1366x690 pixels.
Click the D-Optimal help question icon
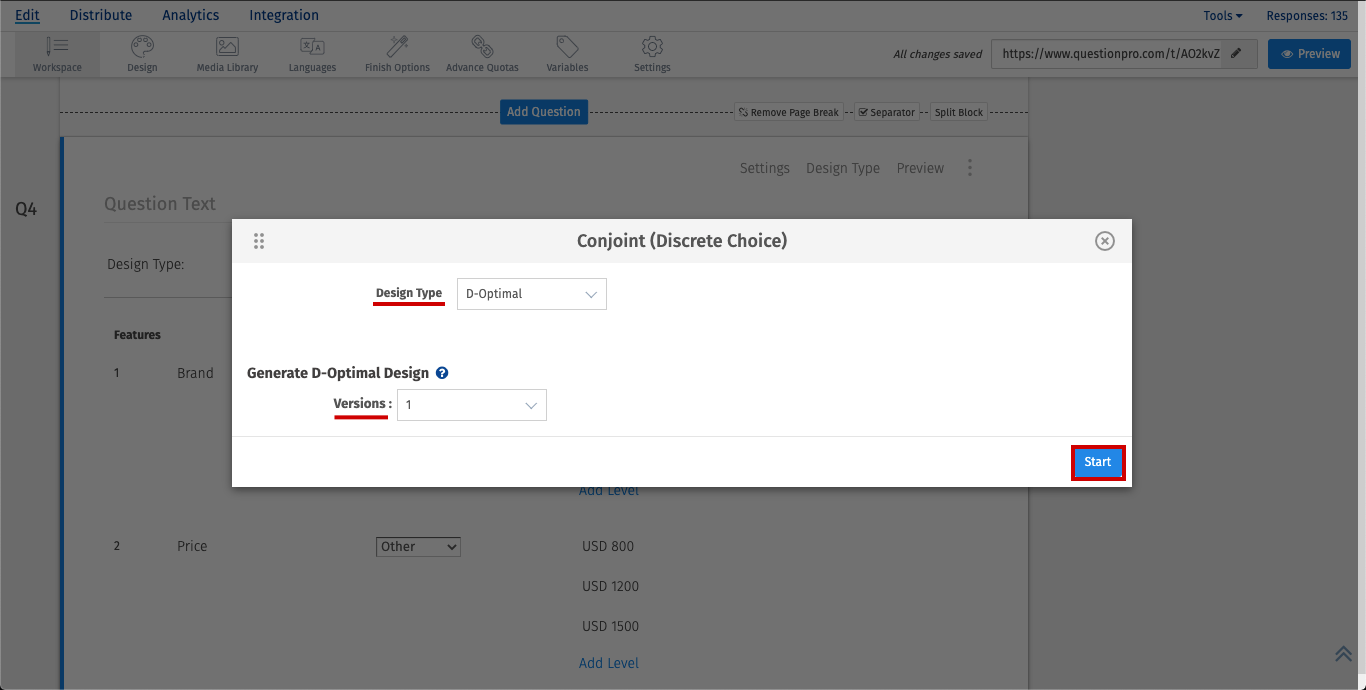click(442, 373)
